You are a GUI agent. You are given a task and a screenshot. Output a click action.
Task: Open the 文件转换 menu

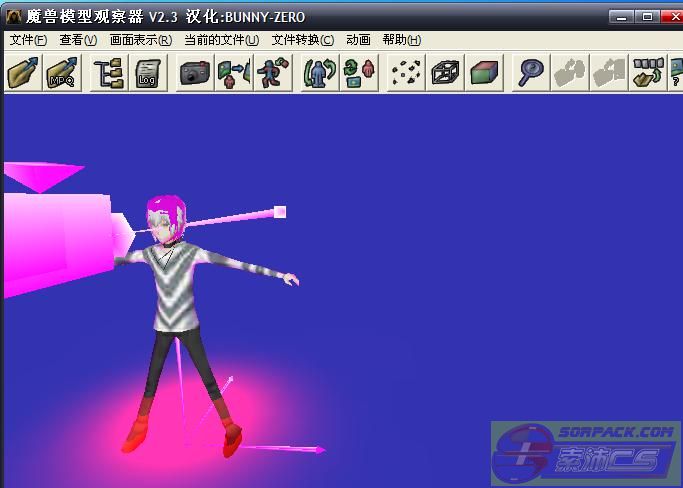(x=302, y=40)
